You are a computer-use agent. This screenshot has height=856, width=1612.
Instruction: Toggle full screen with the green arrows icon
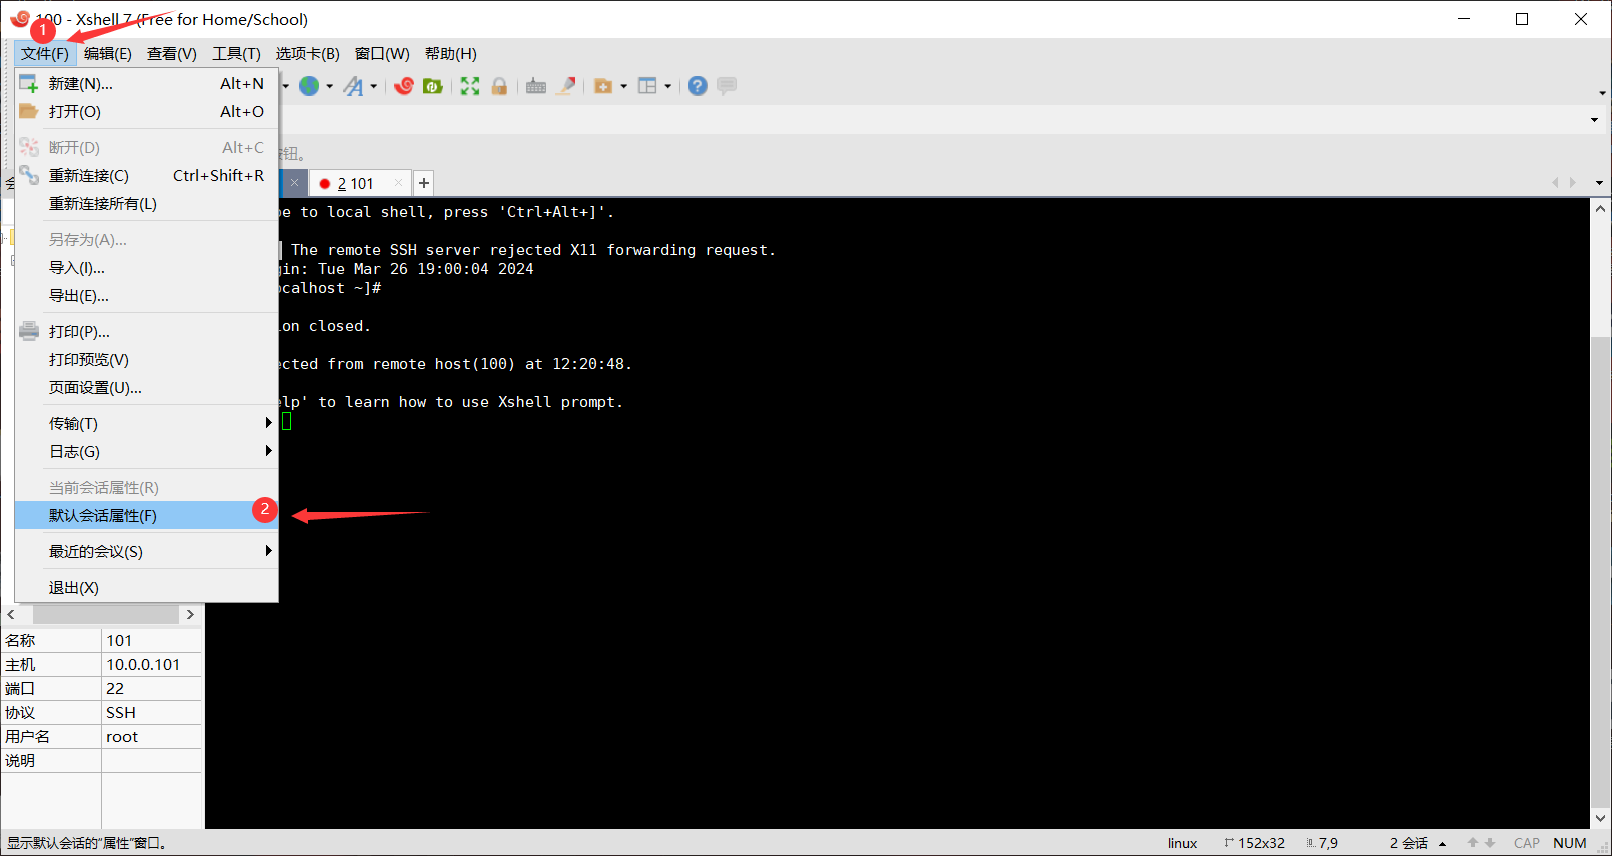pyautogui.click(x=470, y=86)
